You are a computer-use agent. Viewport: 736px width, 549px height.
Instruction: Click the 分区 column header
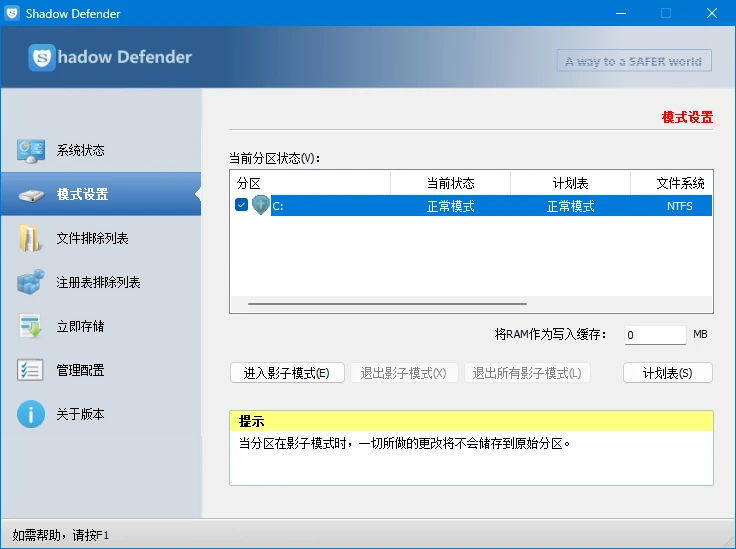tap(310, 183)
